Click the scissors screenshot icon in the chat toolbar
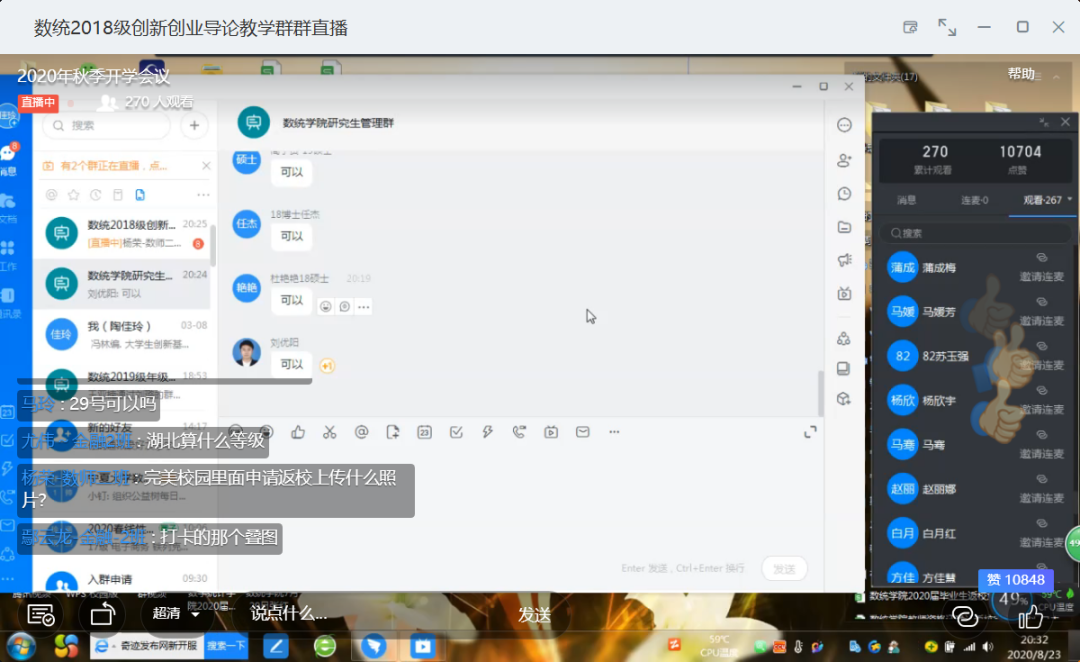Screen dimensions: 1080x662 [x=330, y=432]
